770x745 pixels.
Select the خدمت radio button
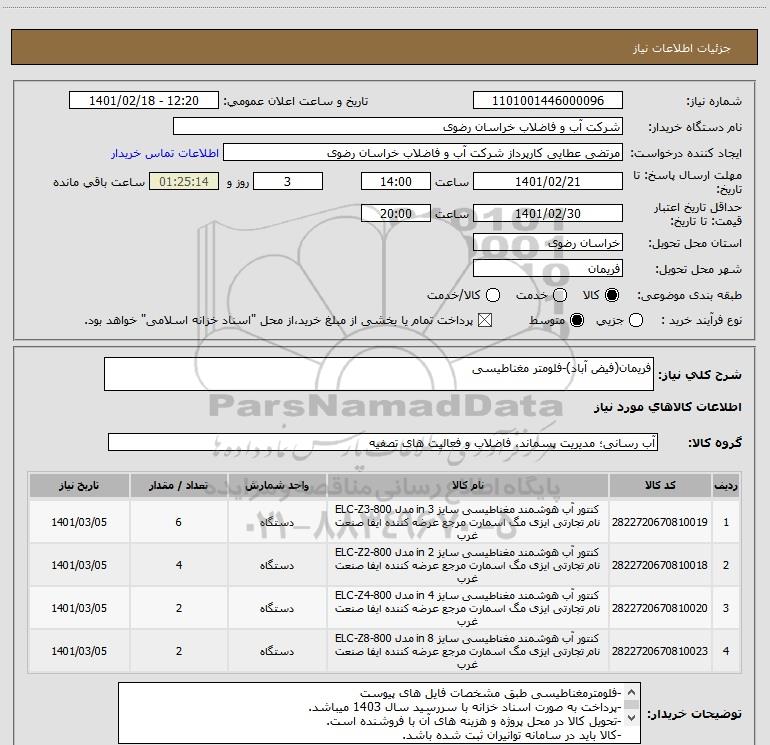[x=560, y=295]
